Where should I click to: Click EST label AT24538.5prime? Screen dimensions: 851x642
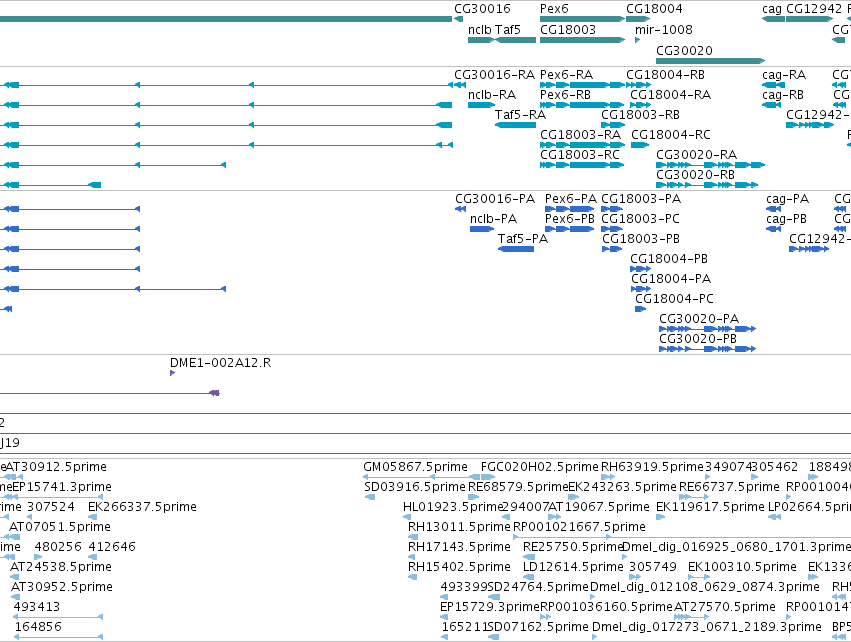(x=61, y=567)
